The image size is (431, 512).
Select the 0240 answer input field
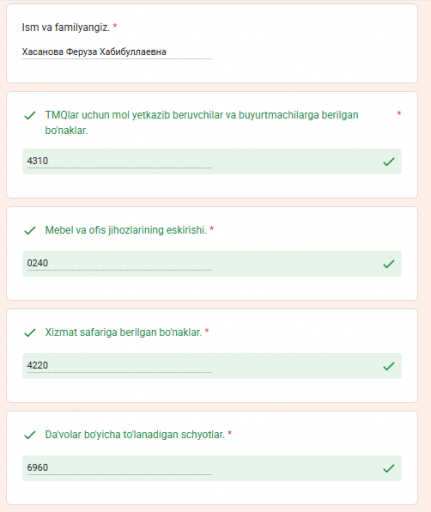(x=119, y=264)
